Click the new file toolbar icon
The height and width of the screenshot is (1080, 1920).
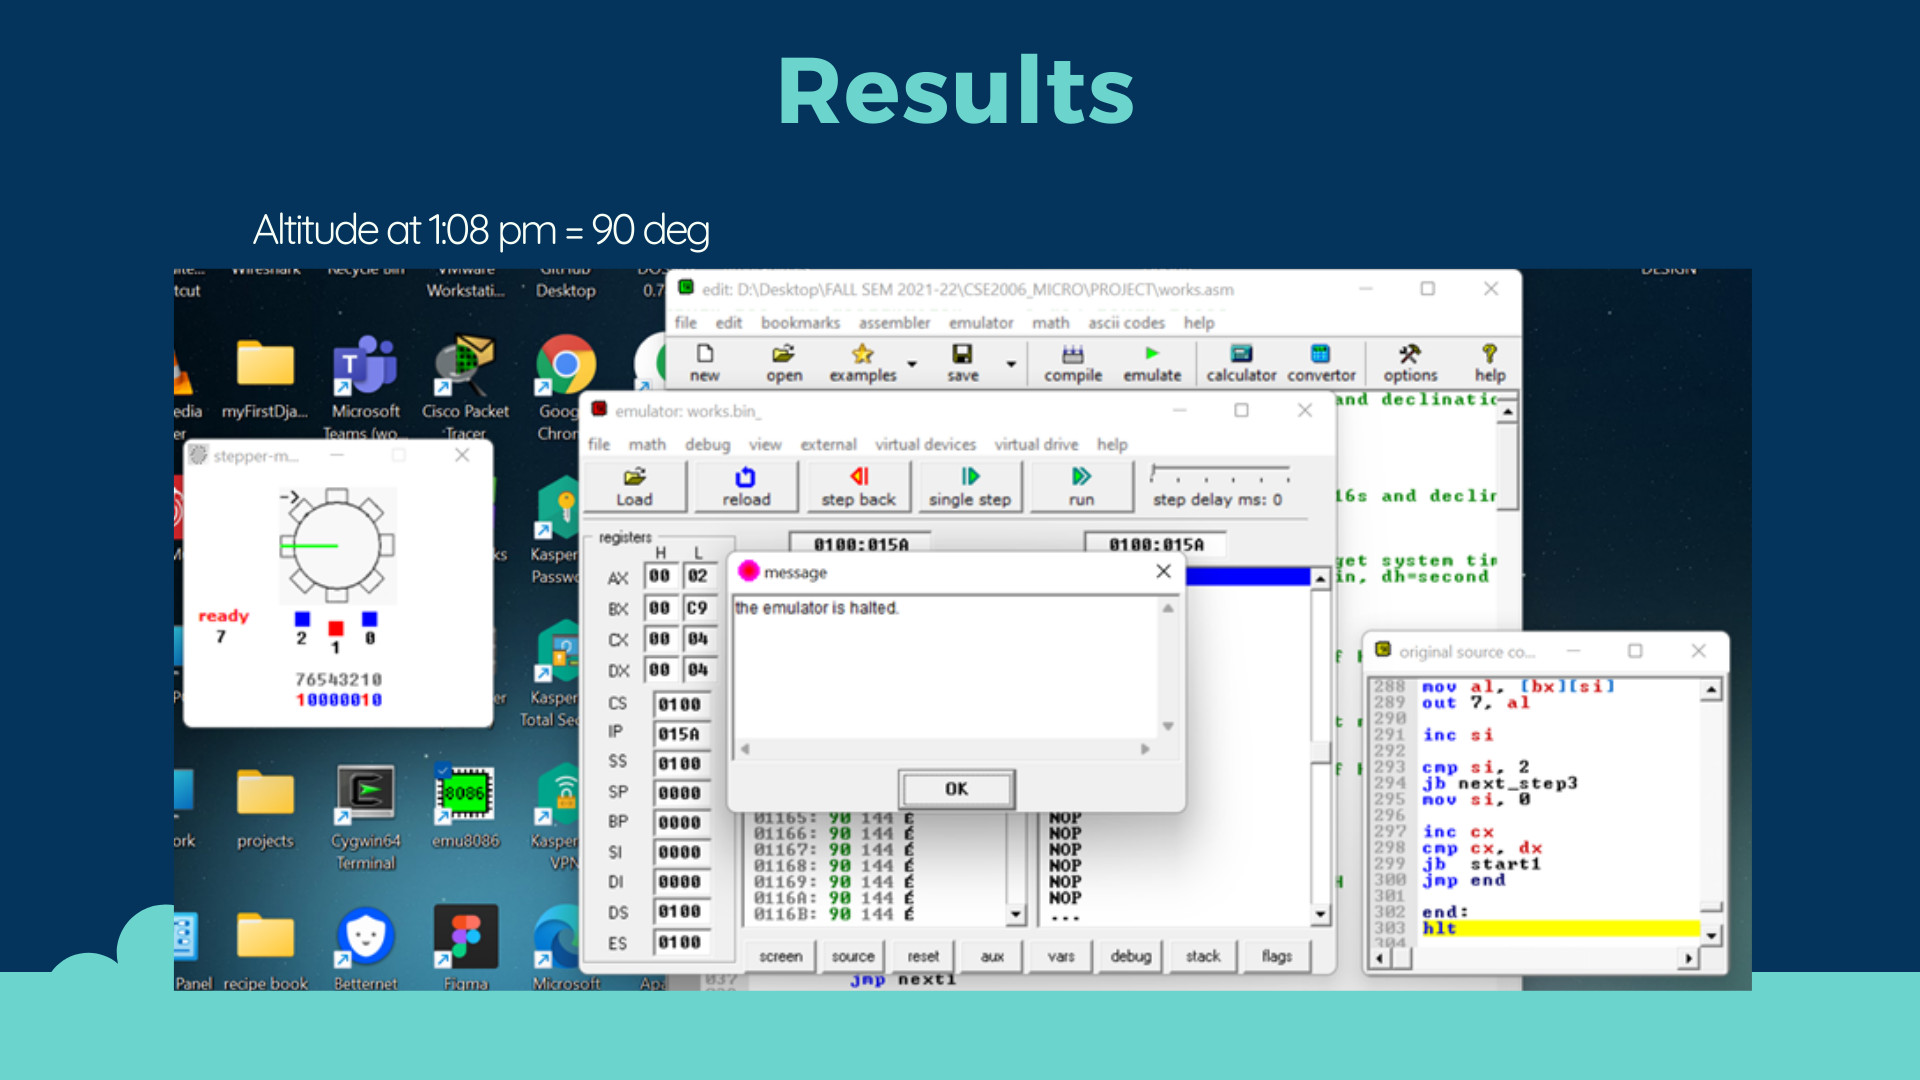coord(705,363)
